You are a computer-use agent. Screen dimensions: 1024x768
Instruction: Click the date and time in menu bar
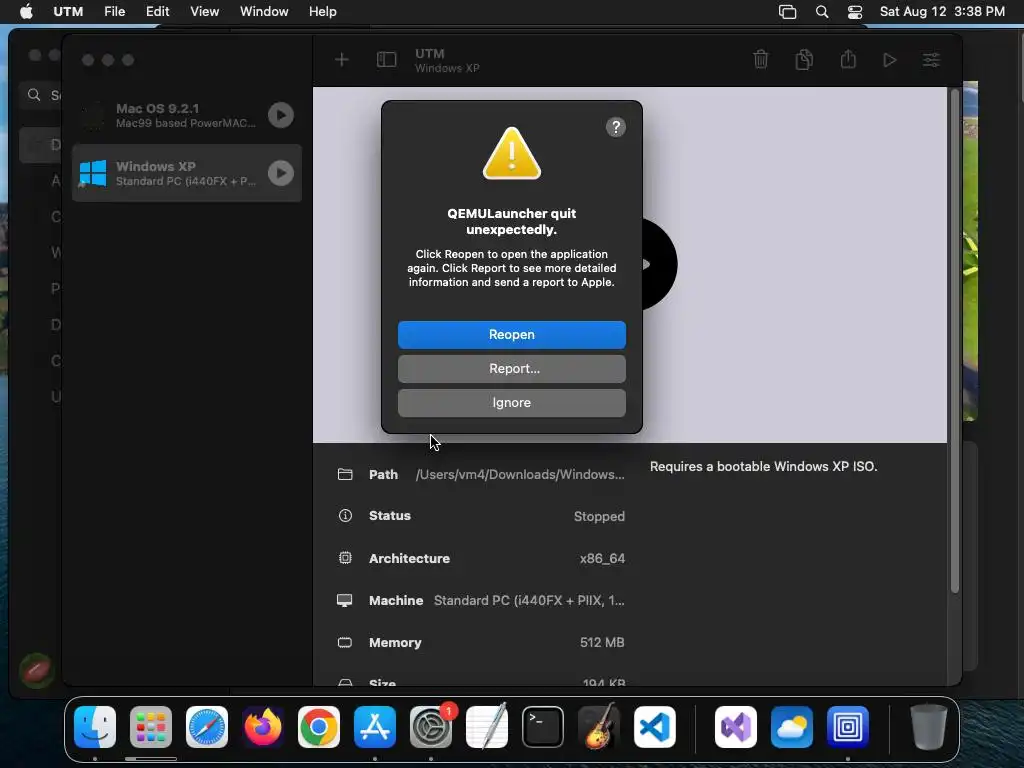click(x=942, y=11)
